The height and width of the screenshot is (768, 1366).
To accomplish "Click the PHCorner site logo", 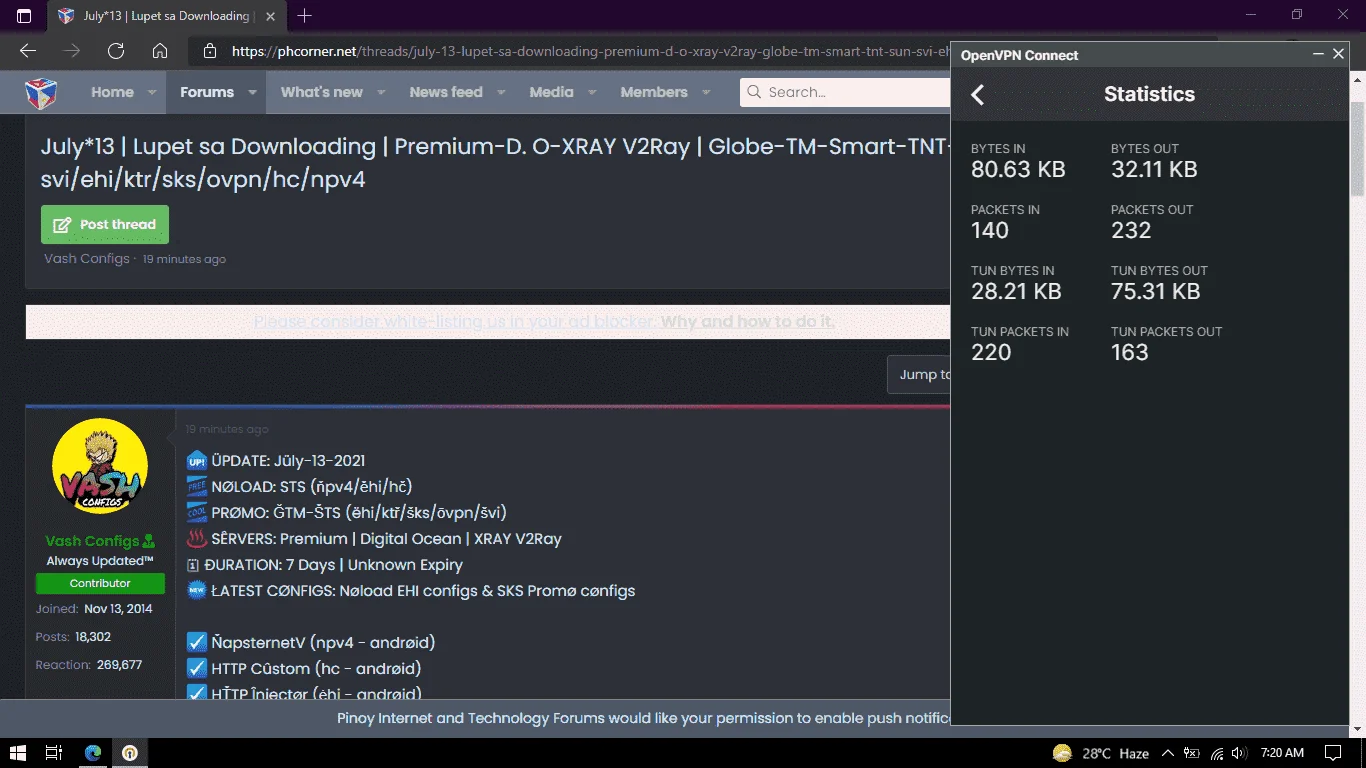I will pyautogui.click(x=41, y=92).
